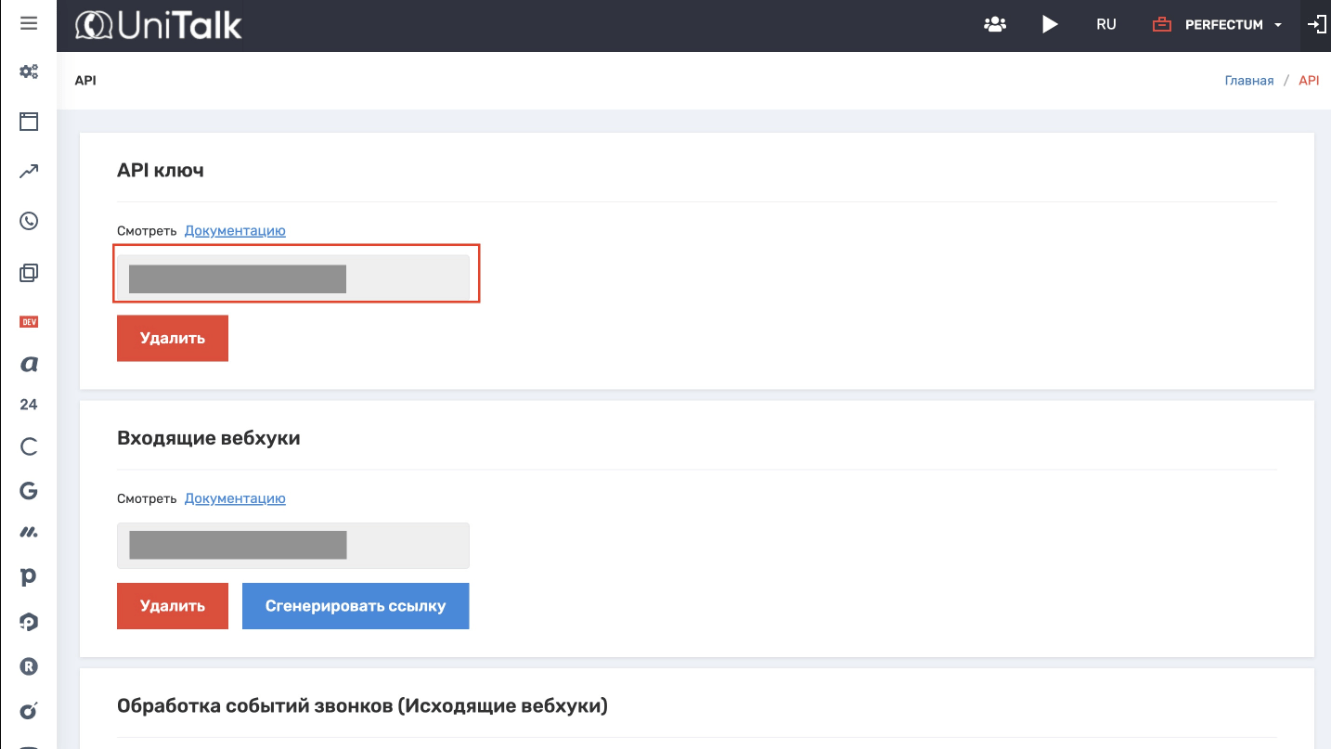Click the incoming webhook URL field
1331x749 pixels.
click(x=293, y=546)
